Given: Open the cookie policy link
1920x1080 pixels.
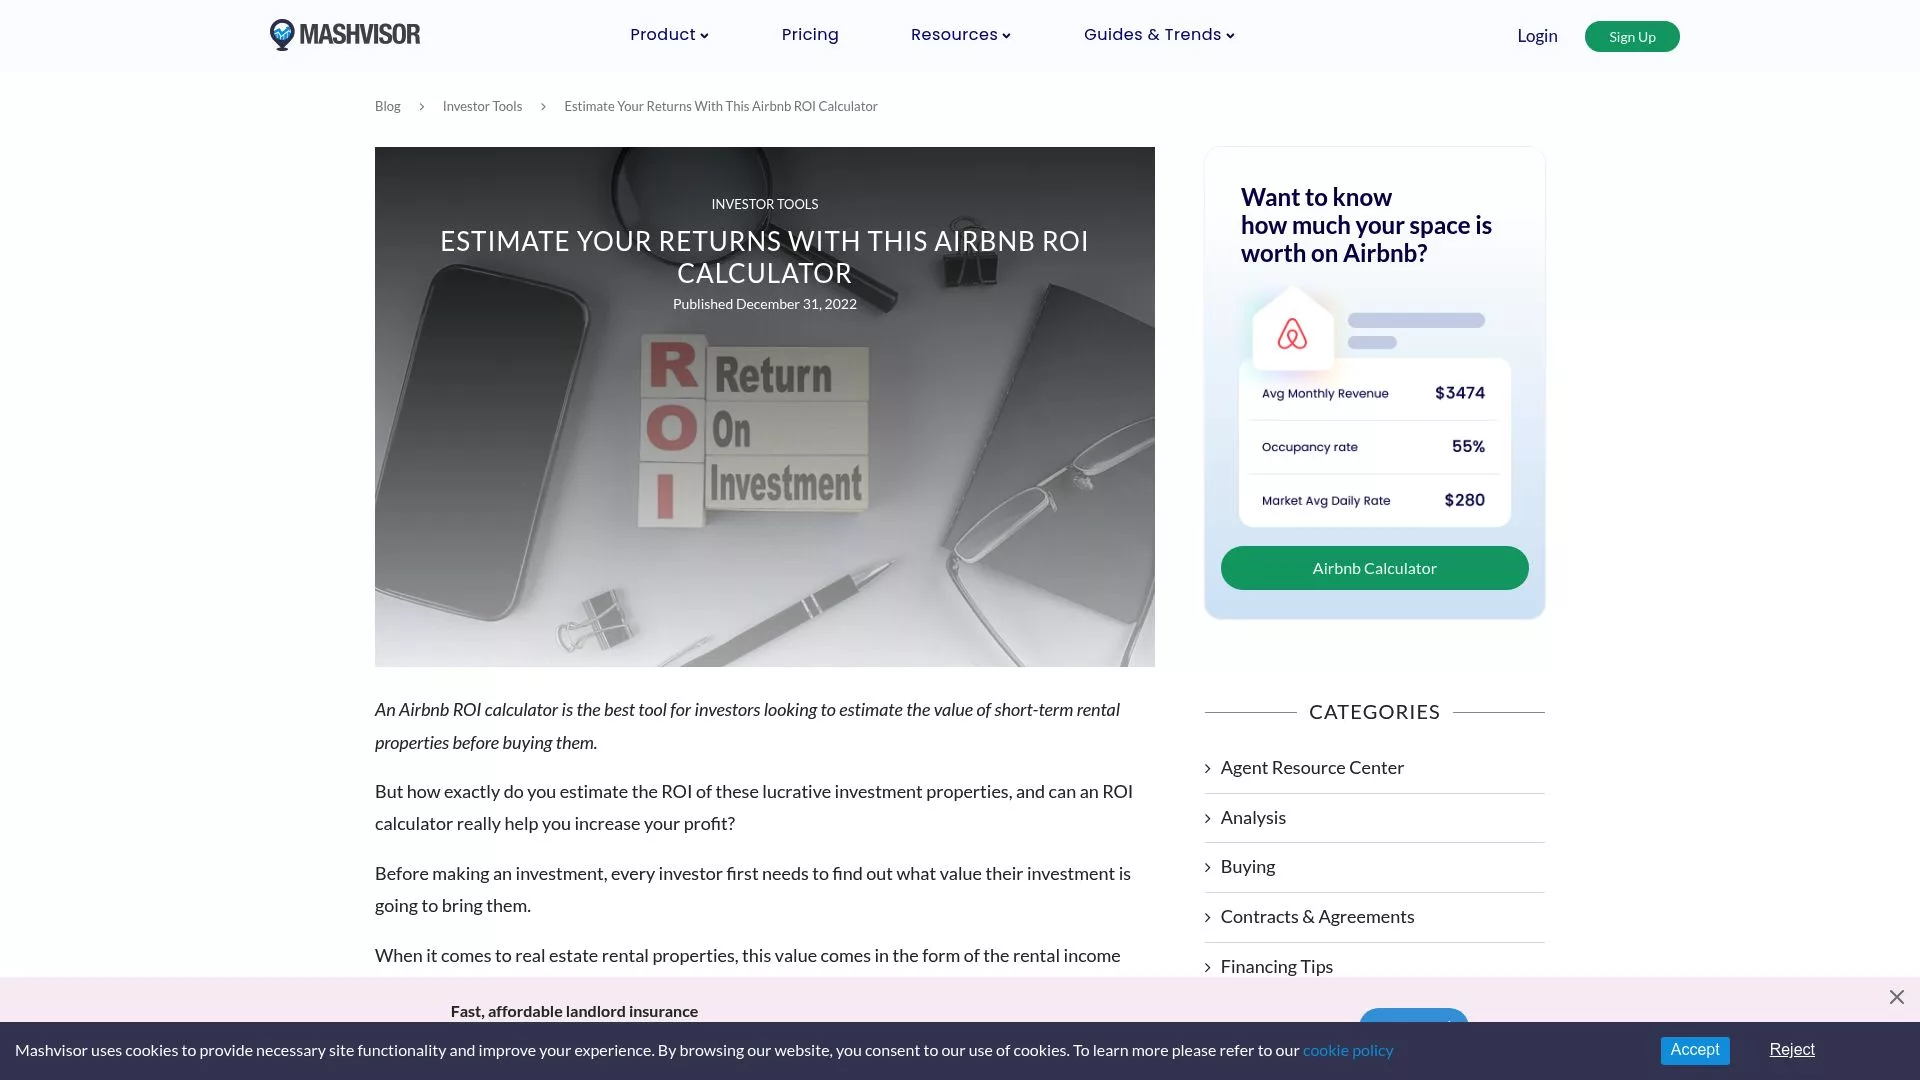Looking at the screenshot, I should pyautogui.click(x=1347, y=1050).
